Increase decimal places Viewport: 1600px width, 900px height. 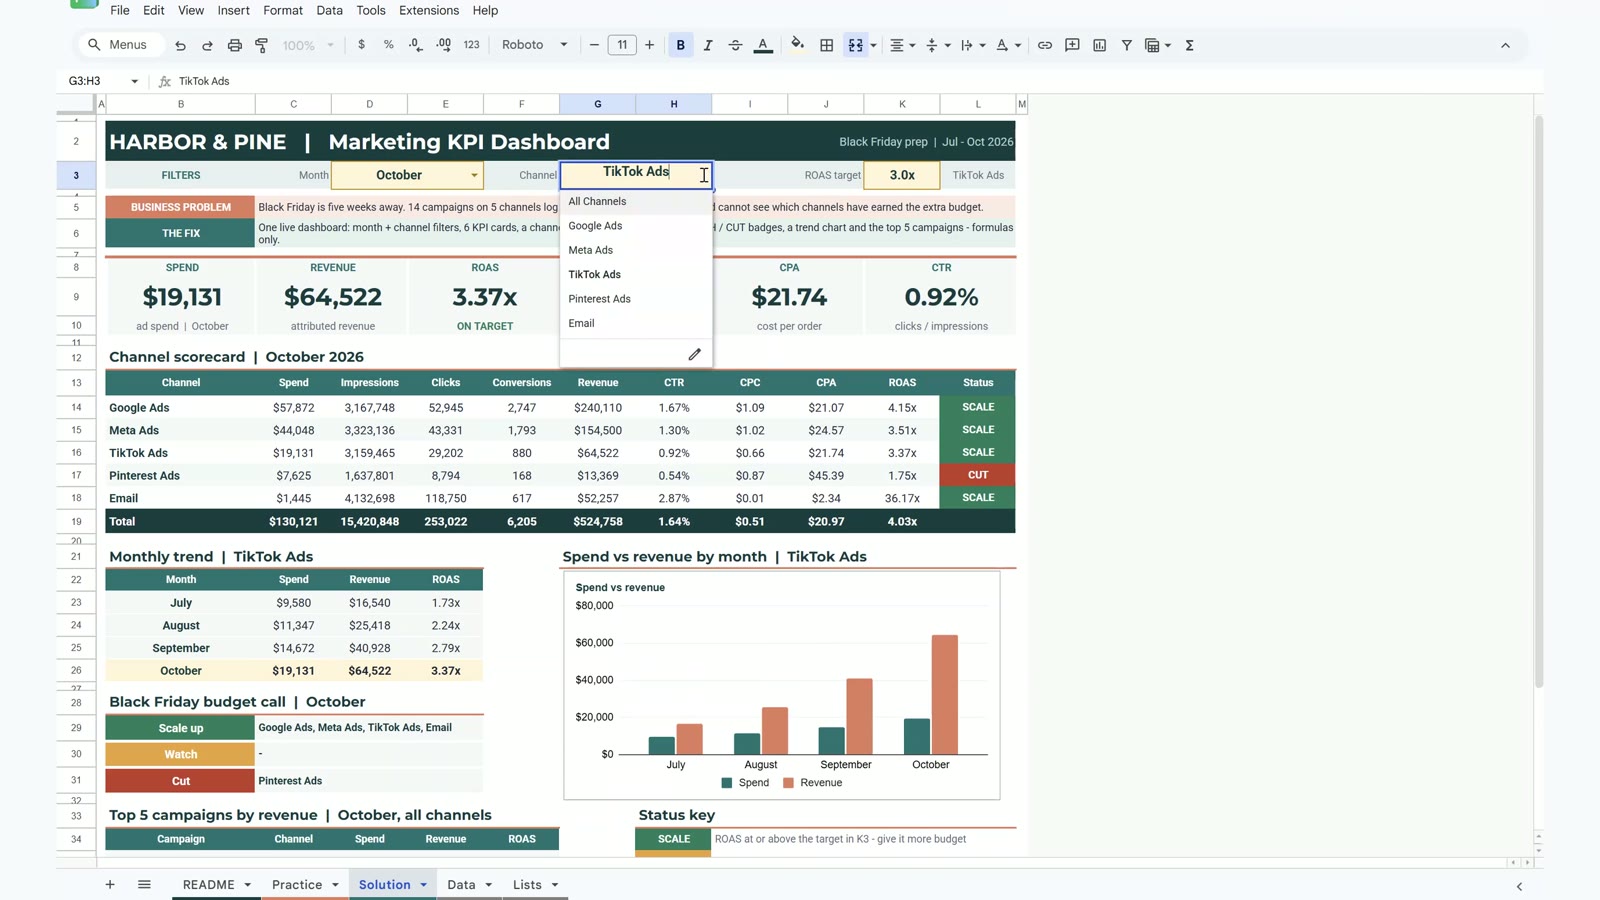444,45
